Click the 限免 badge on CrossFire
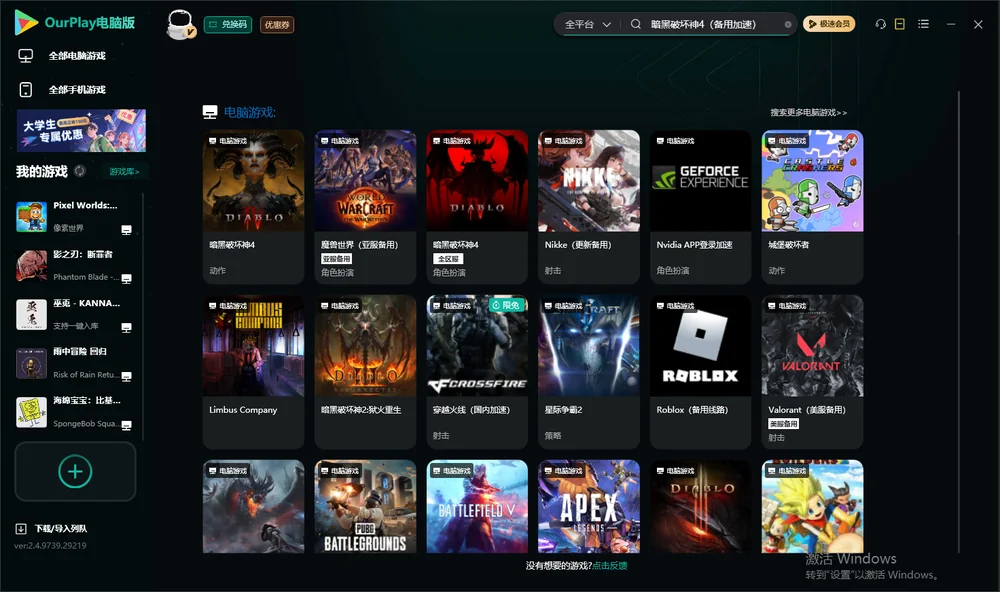The height and width of the screenshot is (592, 1000). pyautogui.click(x=507, y=305)
